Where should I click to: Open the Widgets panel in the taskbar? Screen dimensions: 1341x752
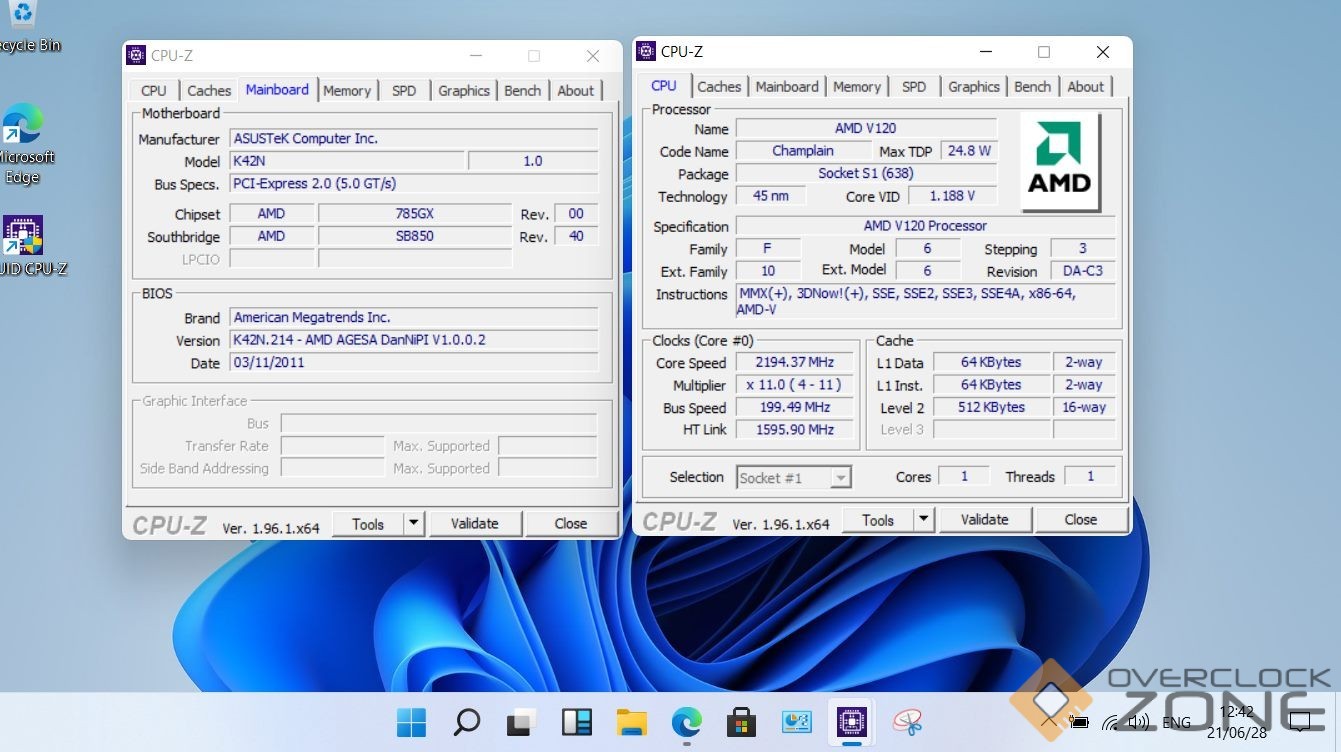[576, 721]
